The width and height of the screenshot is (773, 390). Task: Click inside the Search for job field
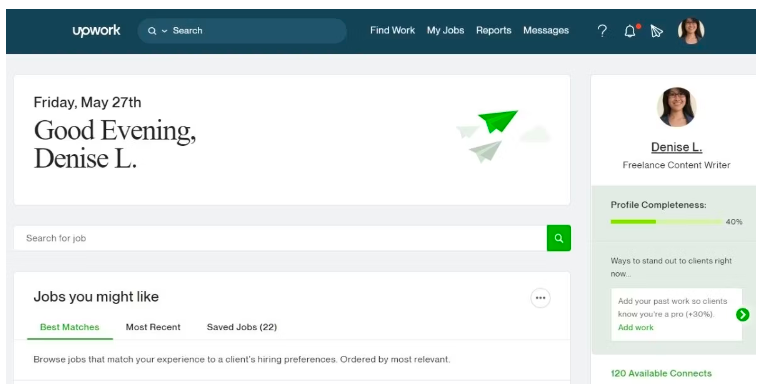click(280, 238)
